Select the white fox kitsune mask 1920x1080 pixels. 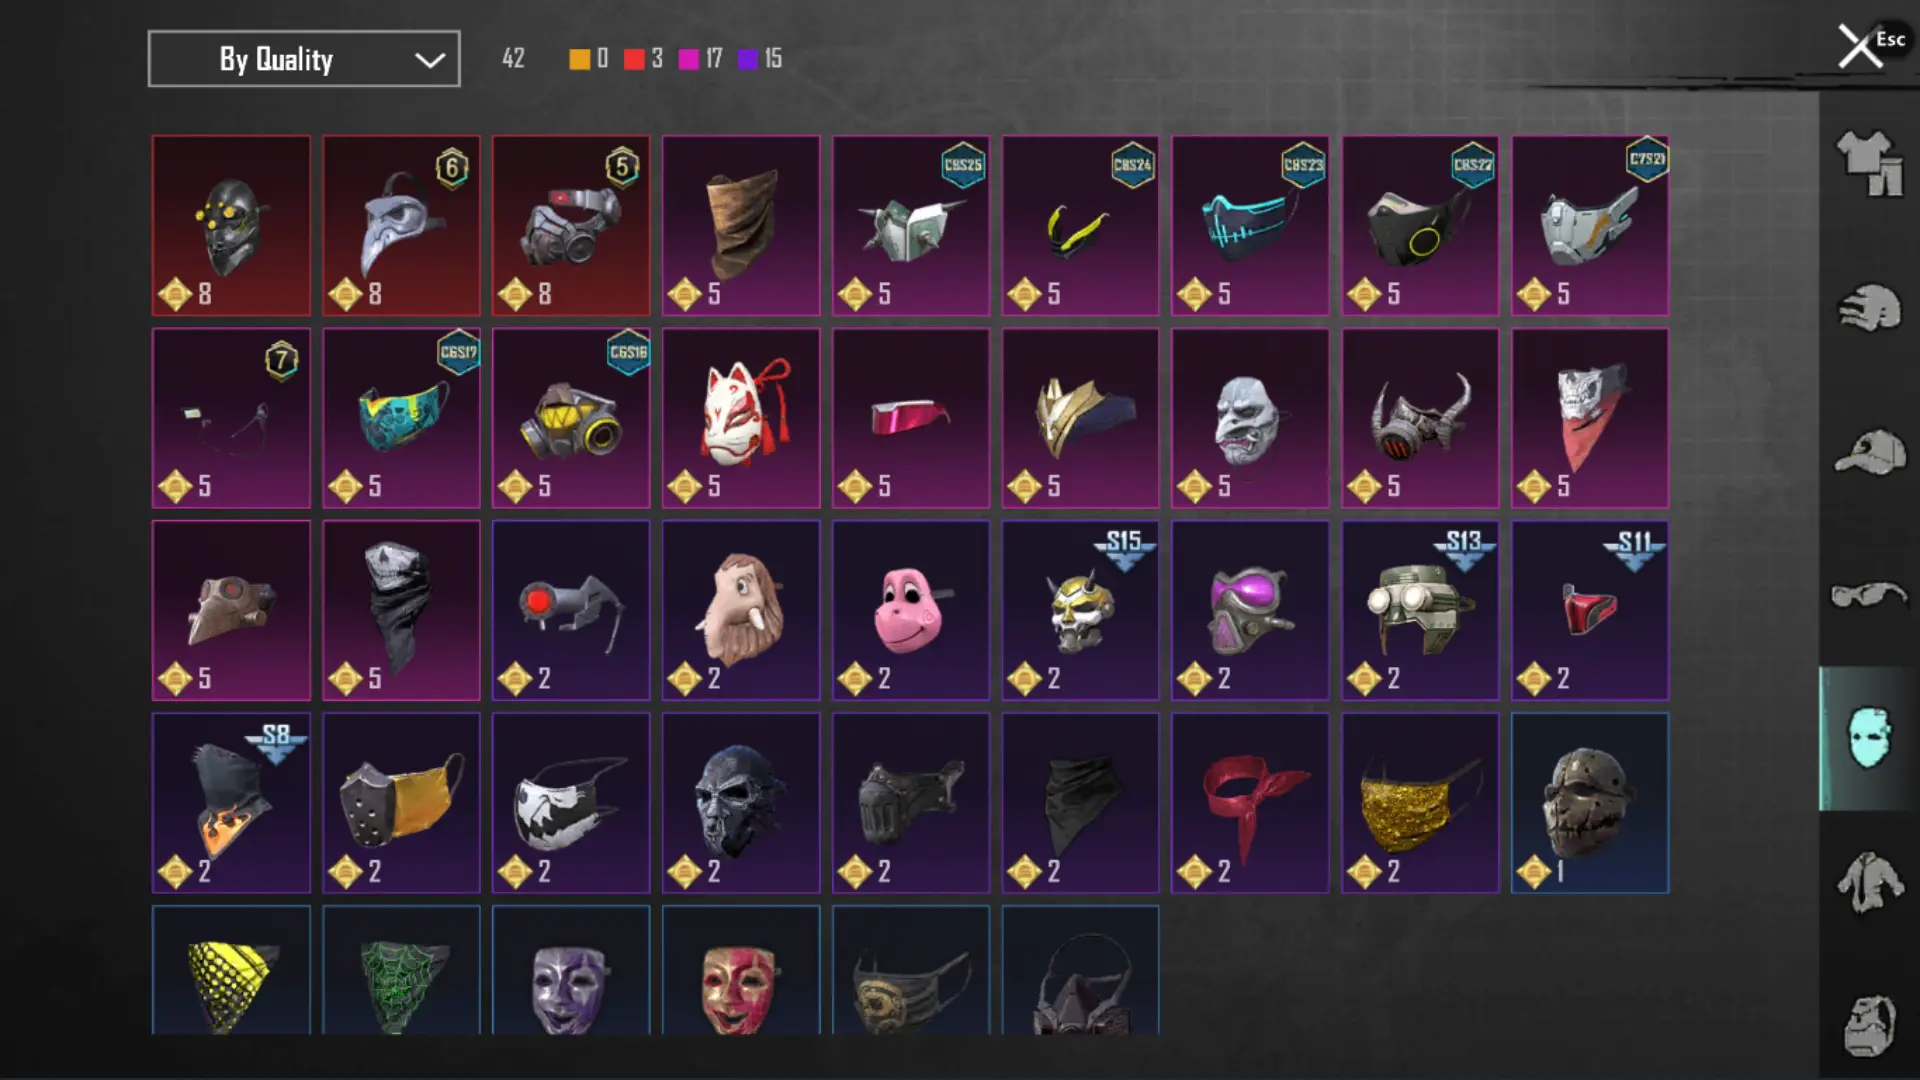[x=741, y=418]
